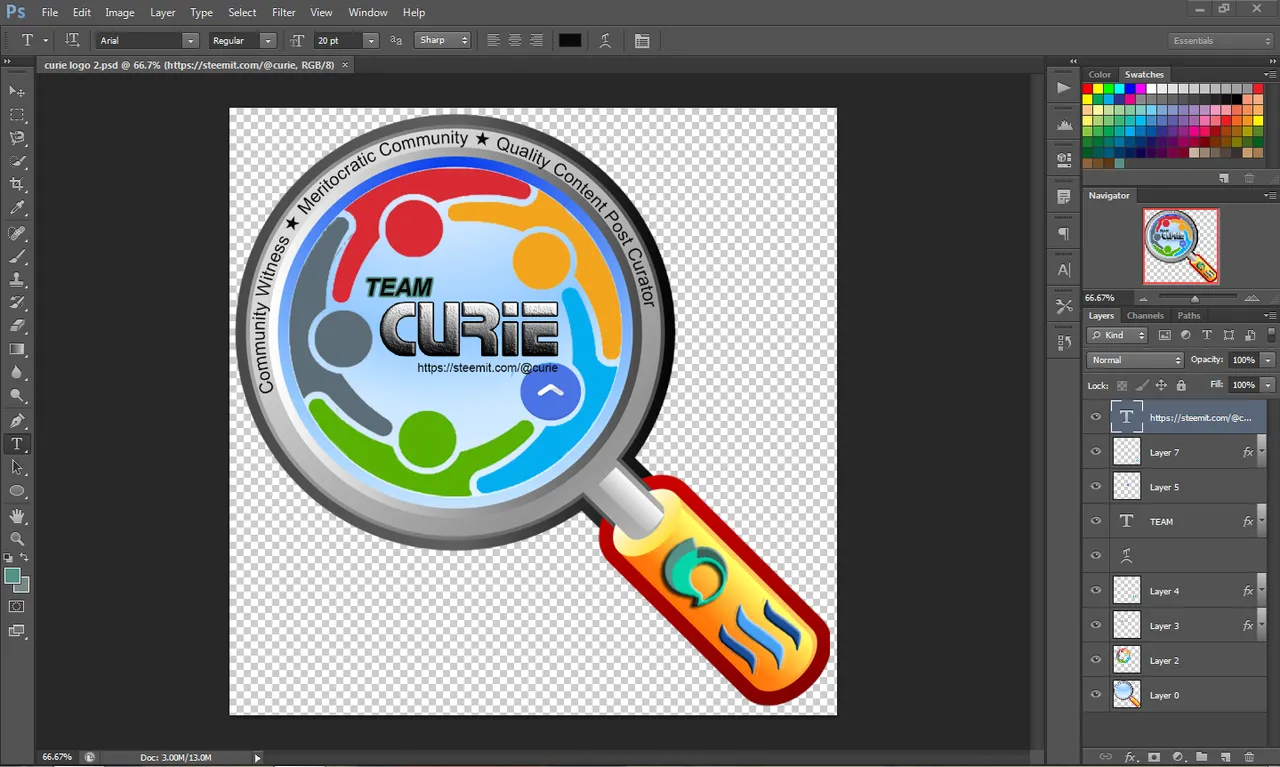The image size is (1280, 767).
Task: Open the Filter menu
Action: [284, 12]
